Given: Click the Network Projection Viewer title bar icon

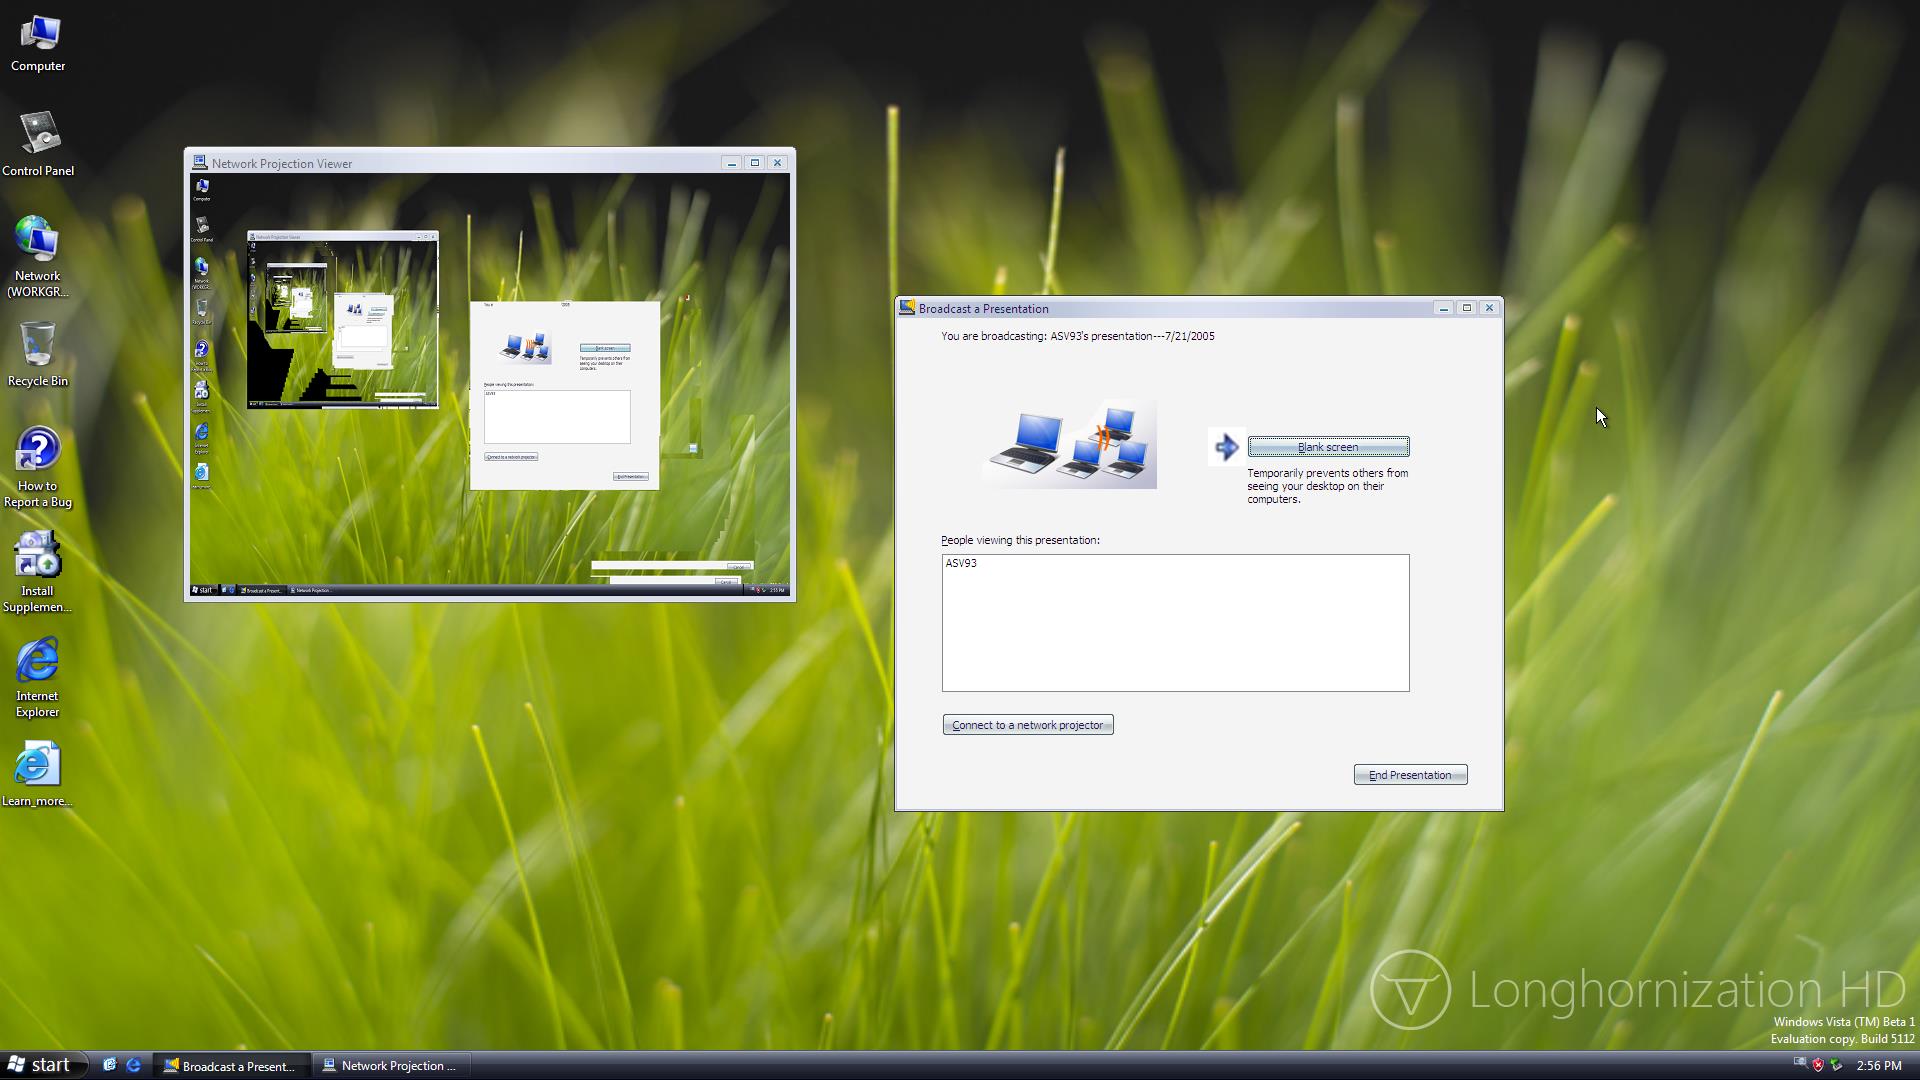Looking at the screenshot, I should click(199, 163).
